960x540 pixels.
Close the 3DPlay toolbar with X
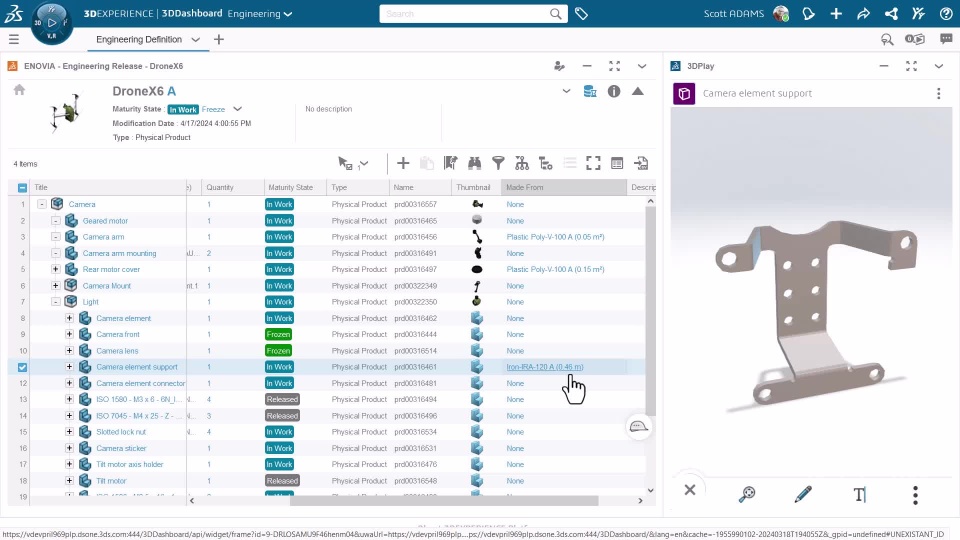690,490
